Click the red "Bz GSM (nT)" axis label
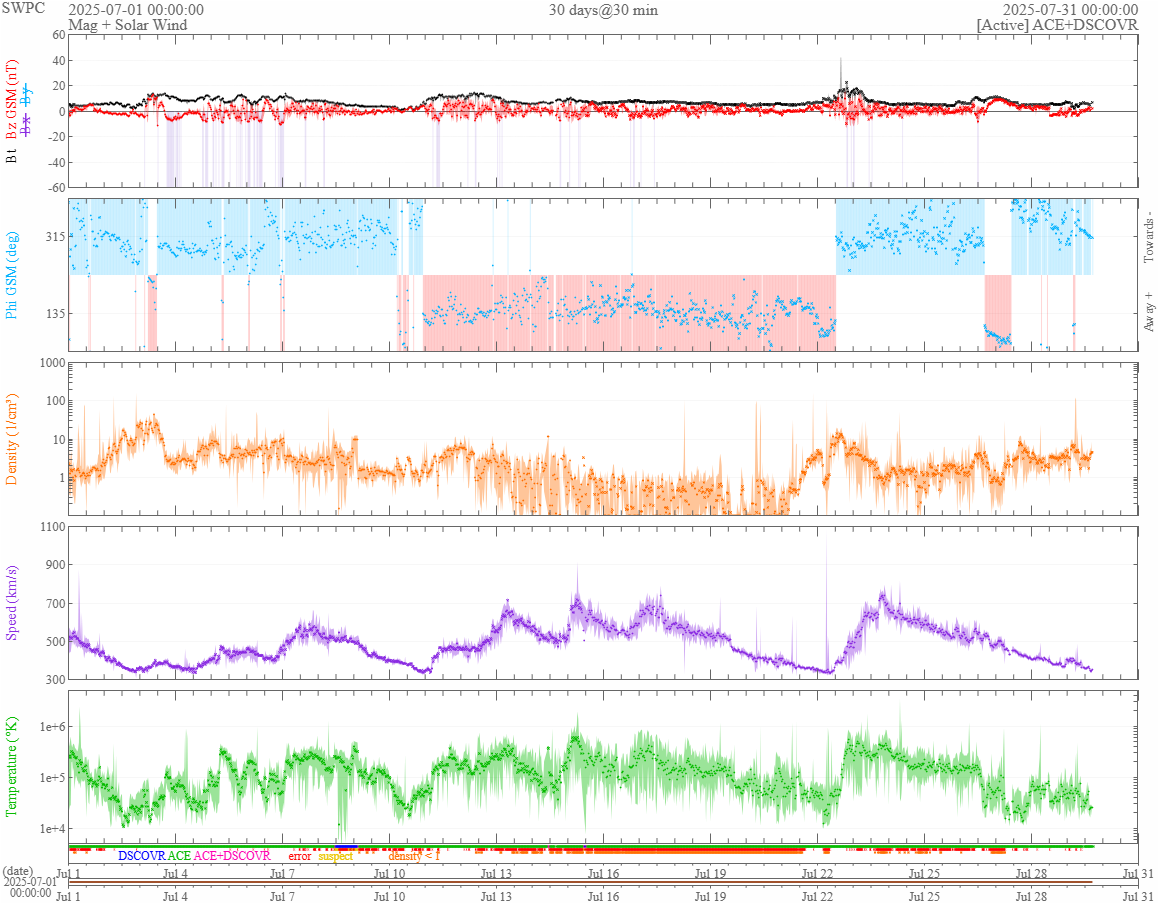This screenshot has height=903, width=1158. click(x=11, y=100)
